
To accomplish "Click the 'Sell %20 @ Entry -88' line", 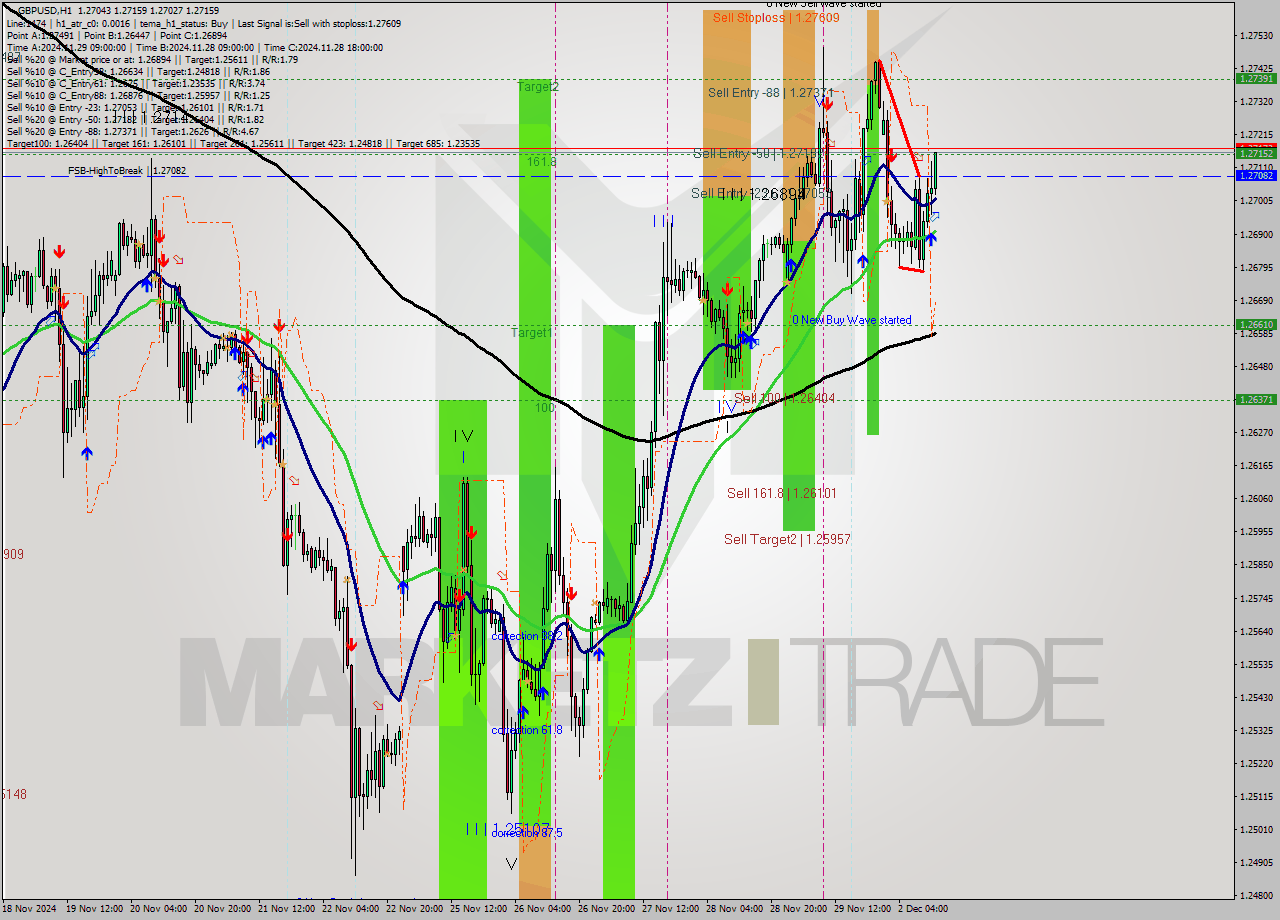I will [132, 131].
